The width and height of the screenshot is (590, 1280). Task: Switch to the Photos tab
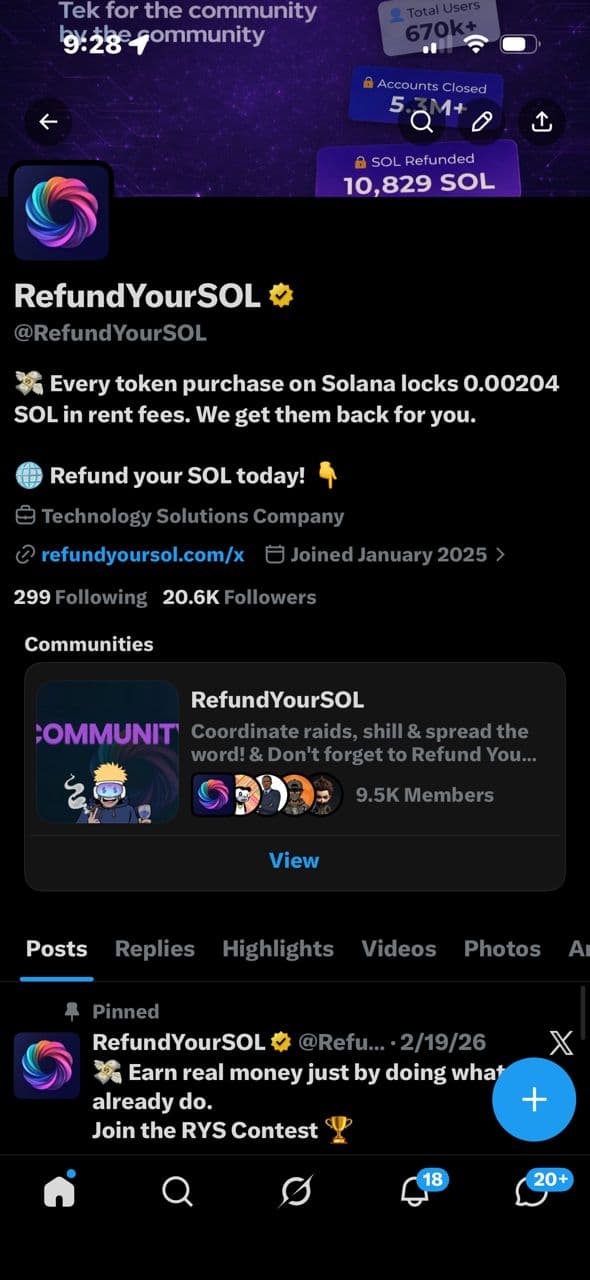click(x=502, y=948)
